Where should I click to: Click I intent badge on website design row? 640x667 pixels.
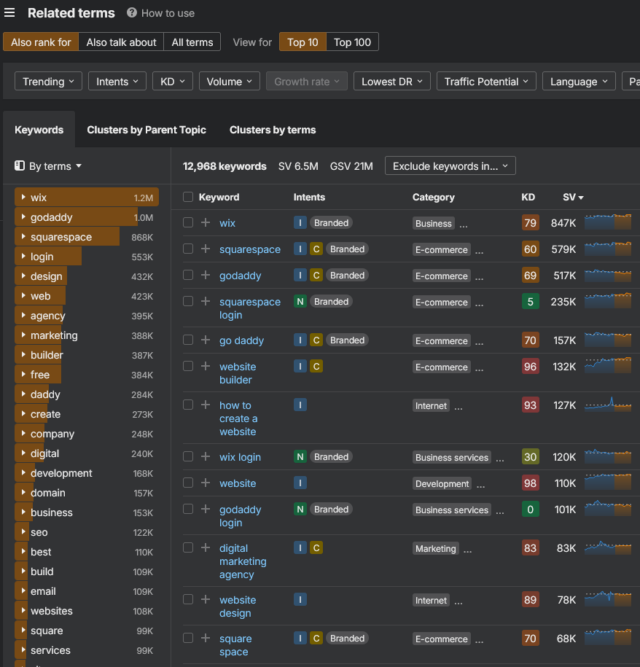pyautogui.click(x=300, y=600)
